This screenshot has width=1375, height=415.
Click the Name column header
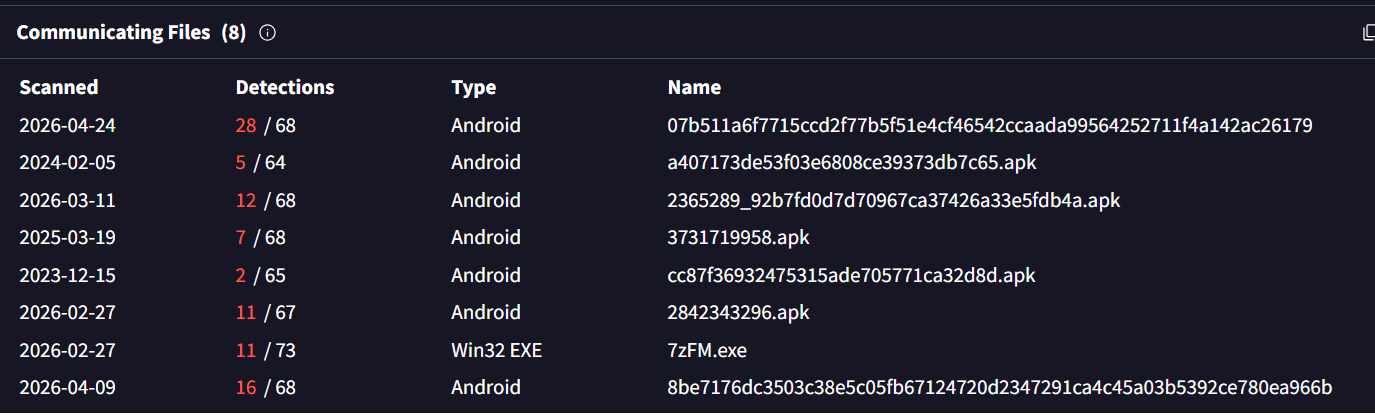coord(694,87)
